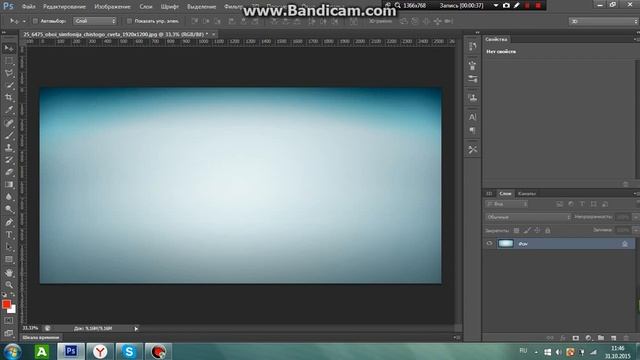Select the Rectangle shape tool
Viewport: 640px width, 360px height.
pos(9,259)
